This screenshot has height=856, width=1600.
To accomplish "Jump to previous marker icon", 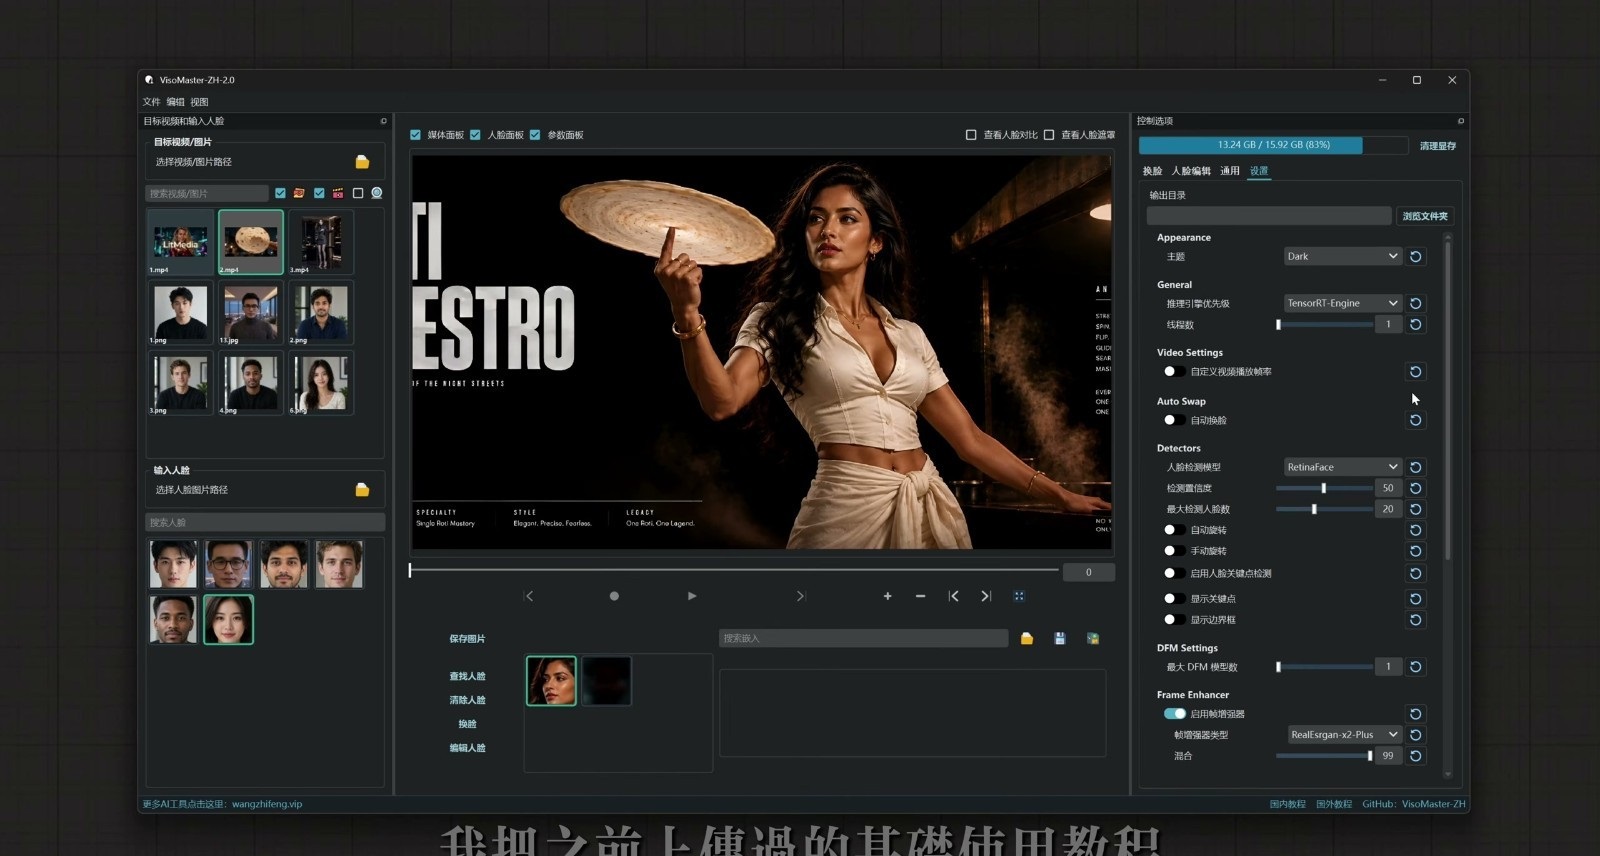I will 954,596.
